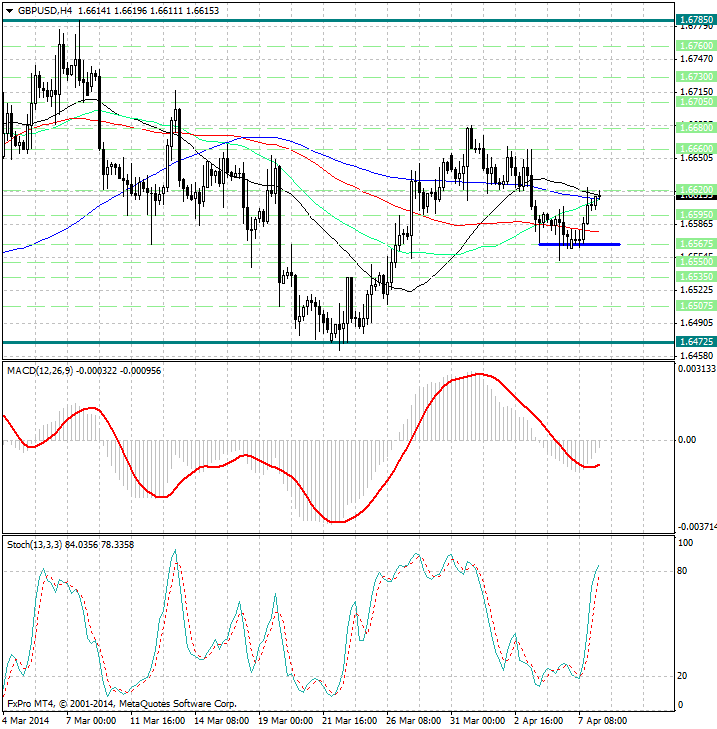Click the 1.67300 level label

[694, 76]
